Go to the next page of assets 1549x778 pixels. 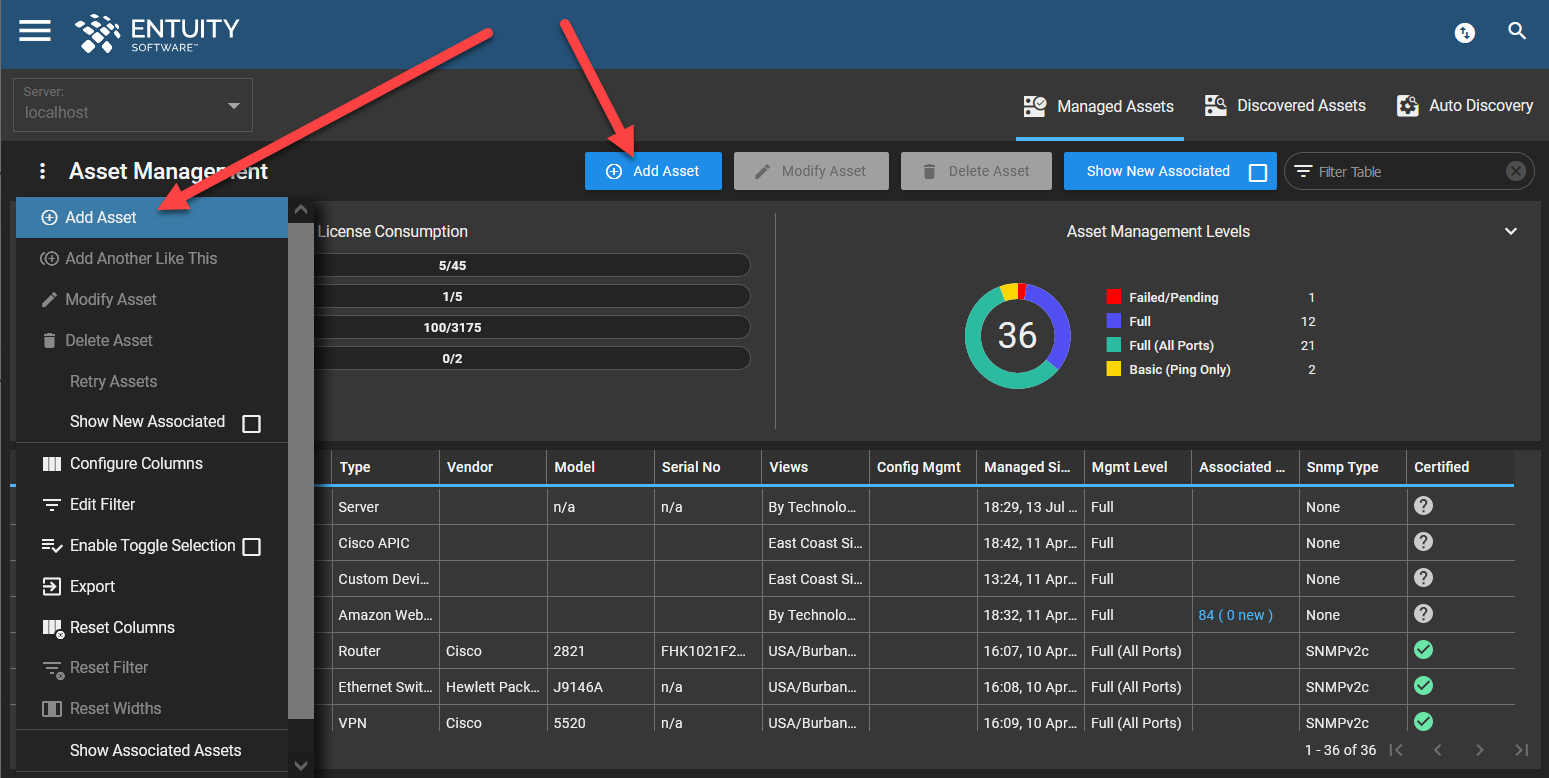pyautogui.click(x=1479, y=748)
